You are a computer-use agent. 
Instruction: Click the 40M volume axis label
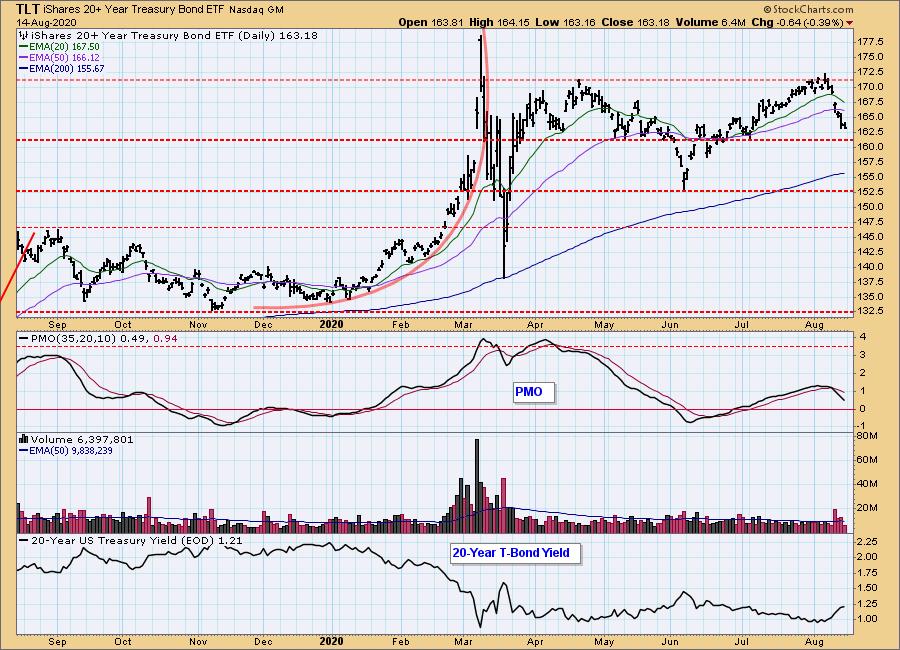867,483
